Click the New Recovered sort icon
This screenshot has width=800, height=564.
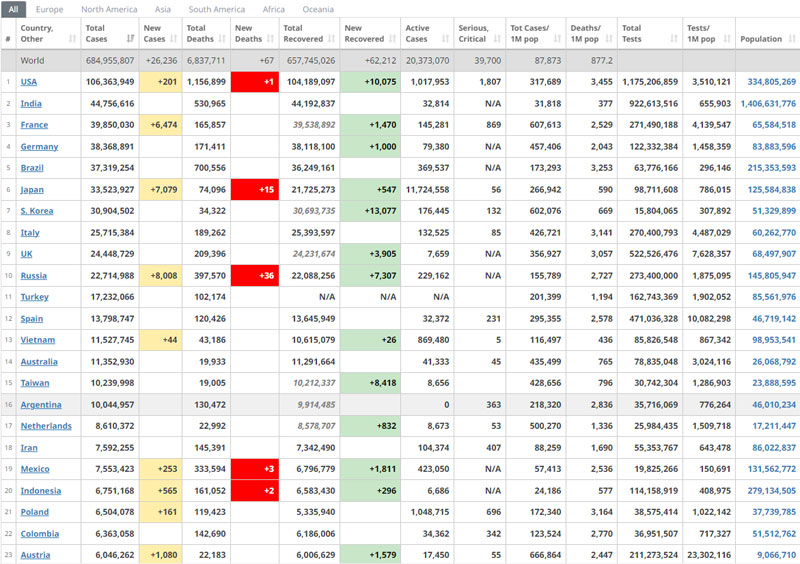click(x=392, y=39)
